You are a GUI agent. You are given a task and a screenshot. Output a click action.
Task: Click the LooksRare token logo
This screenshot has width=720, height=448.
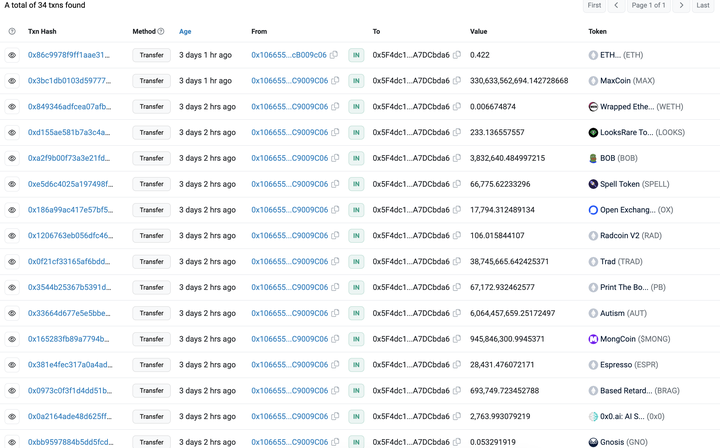point(593,133)
